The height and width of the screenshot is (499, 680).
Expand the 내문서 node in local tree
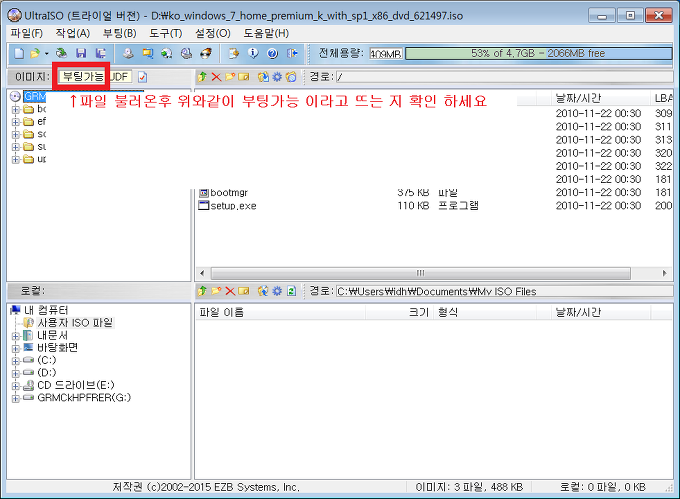click(x=16, y=336)
